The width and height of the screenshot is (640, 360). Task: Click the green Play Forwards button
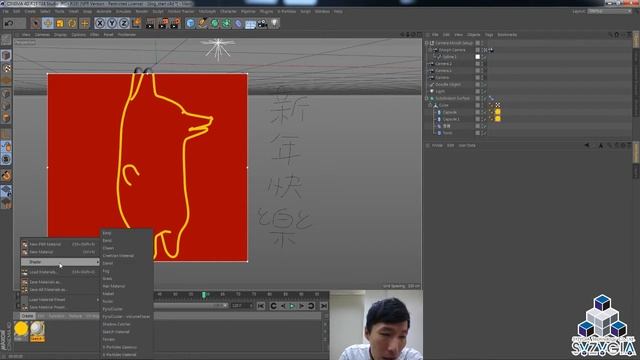point(292,306)
